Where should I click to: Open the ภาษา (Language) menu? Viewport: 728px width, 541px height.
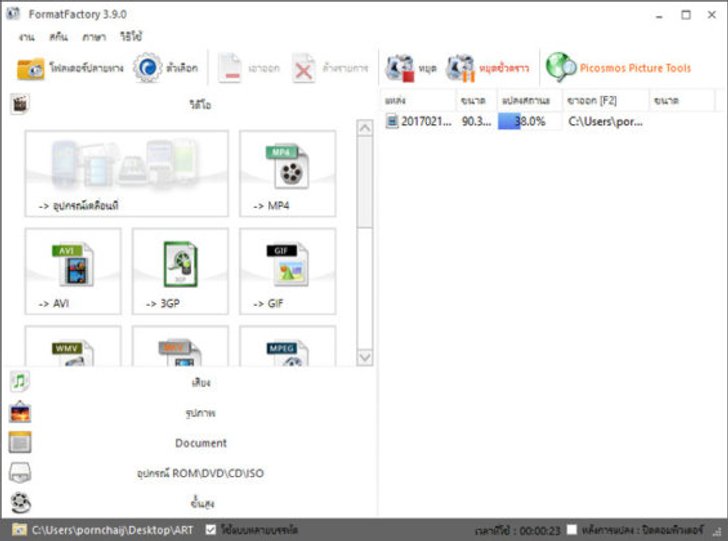tap(94, 37)
